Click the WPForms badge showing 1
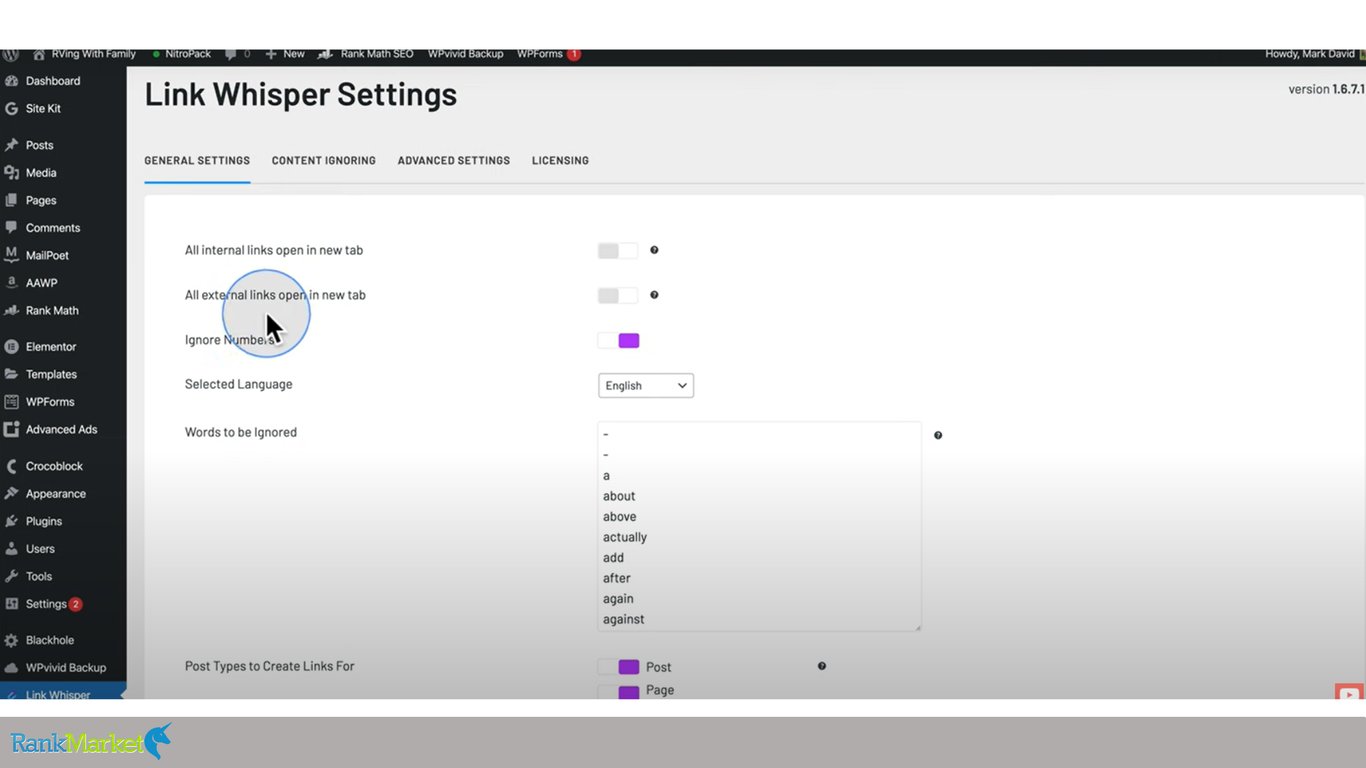This screenshot has width=1366, height=768. (x=574, y=54)
